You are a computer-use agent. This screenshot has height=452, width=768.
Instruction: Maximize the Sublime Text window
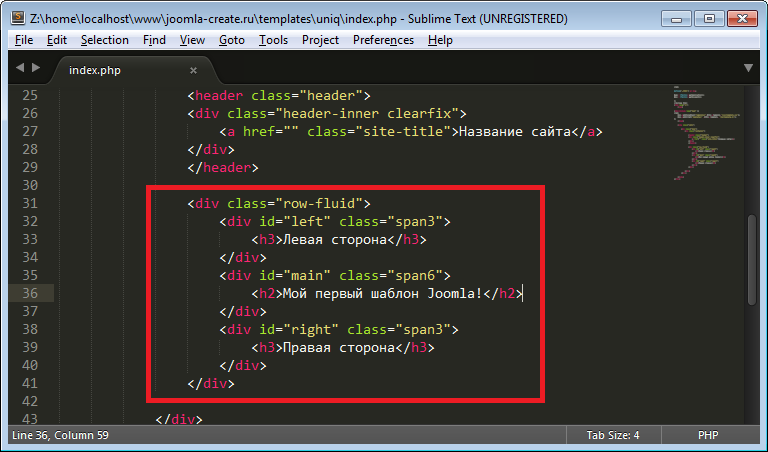[709, 17]
